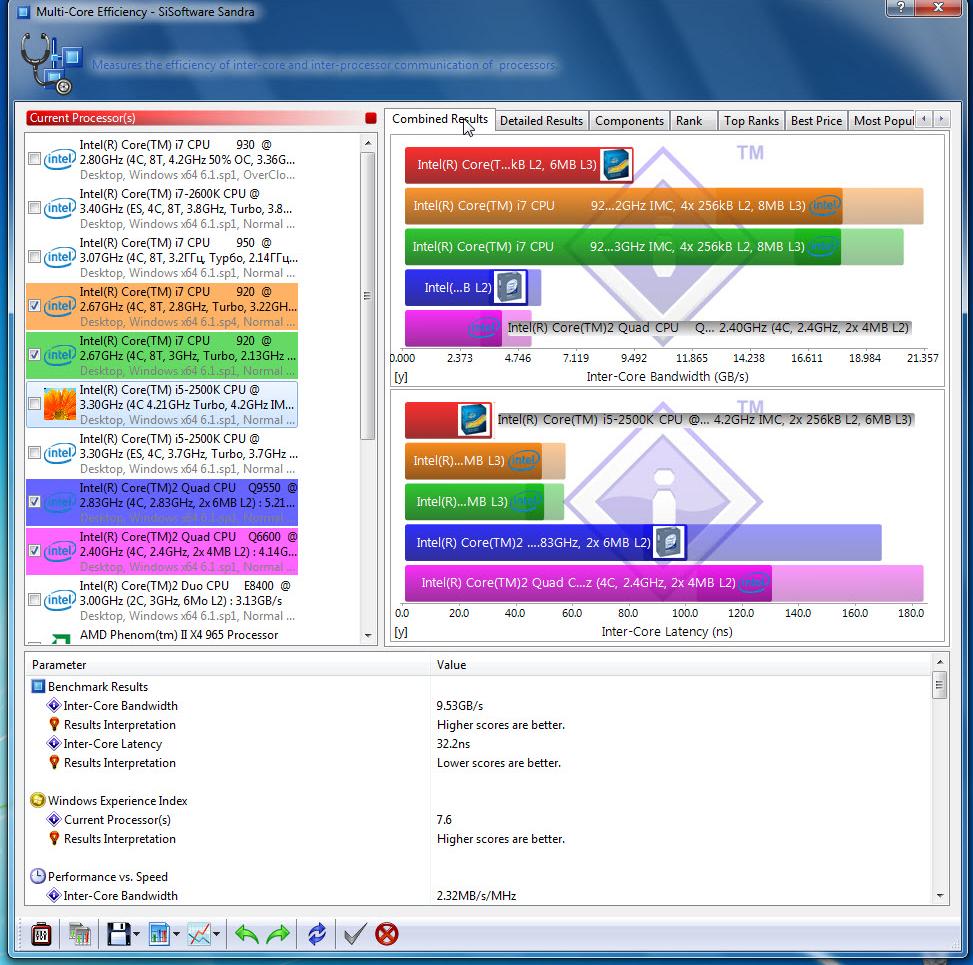Open the save icon dropdown arrow
973x965 pixels.
[136, 935]
